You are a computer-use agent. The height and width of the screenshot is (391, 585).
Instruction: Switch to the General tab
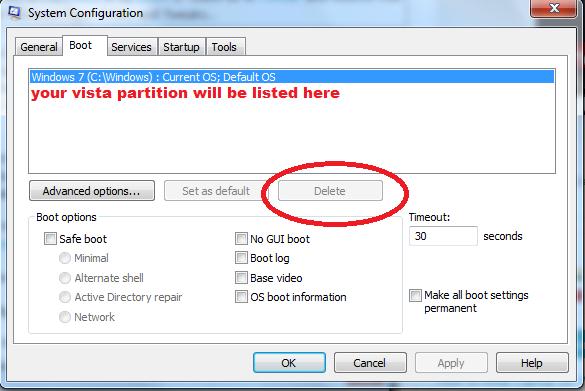click(x=38, y=47)
